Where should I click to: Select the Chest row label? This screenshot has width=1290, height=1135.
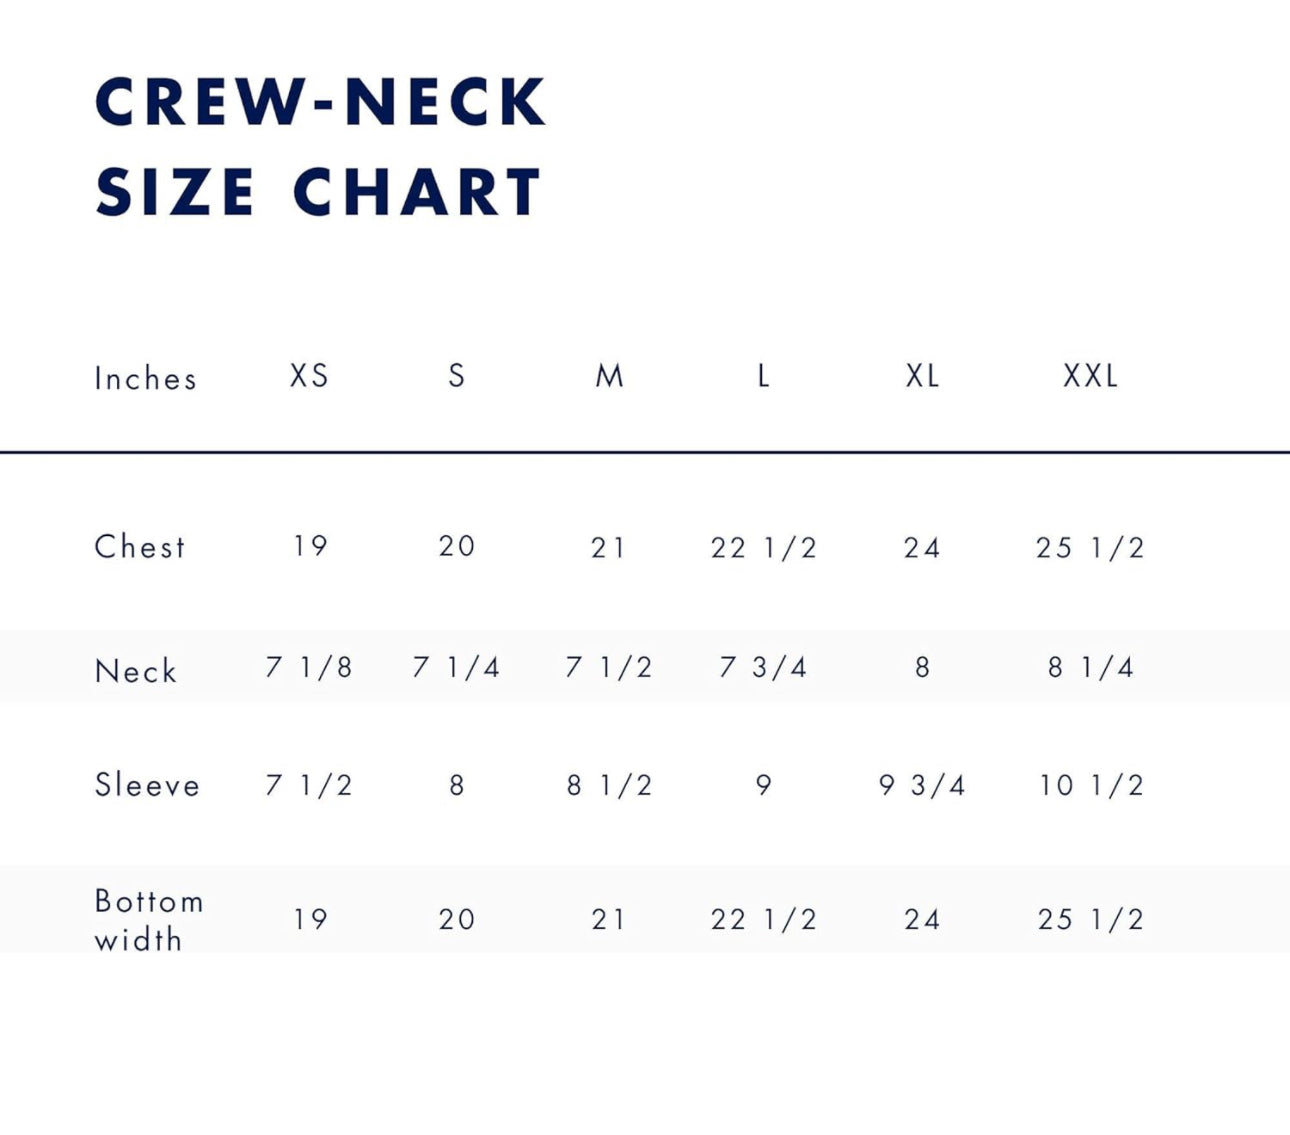click(x=140, y=547)
